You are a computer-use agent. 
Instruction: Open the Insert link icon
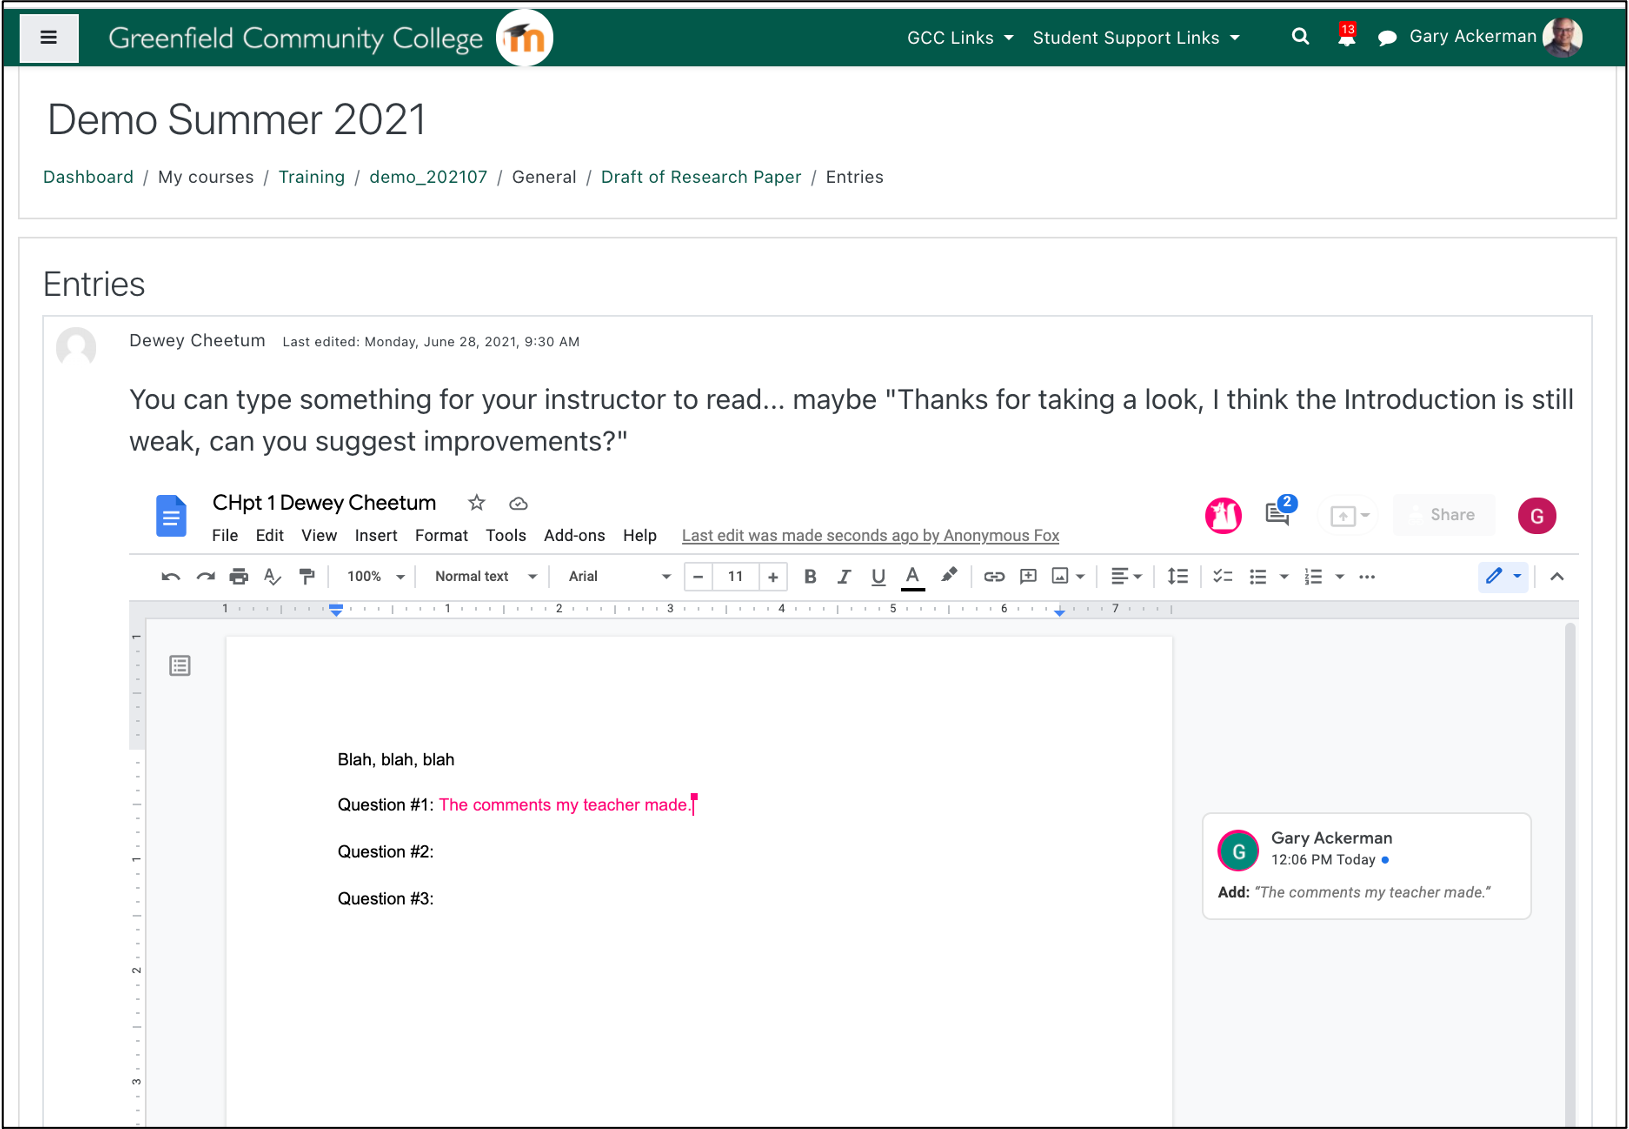[994, 576]
